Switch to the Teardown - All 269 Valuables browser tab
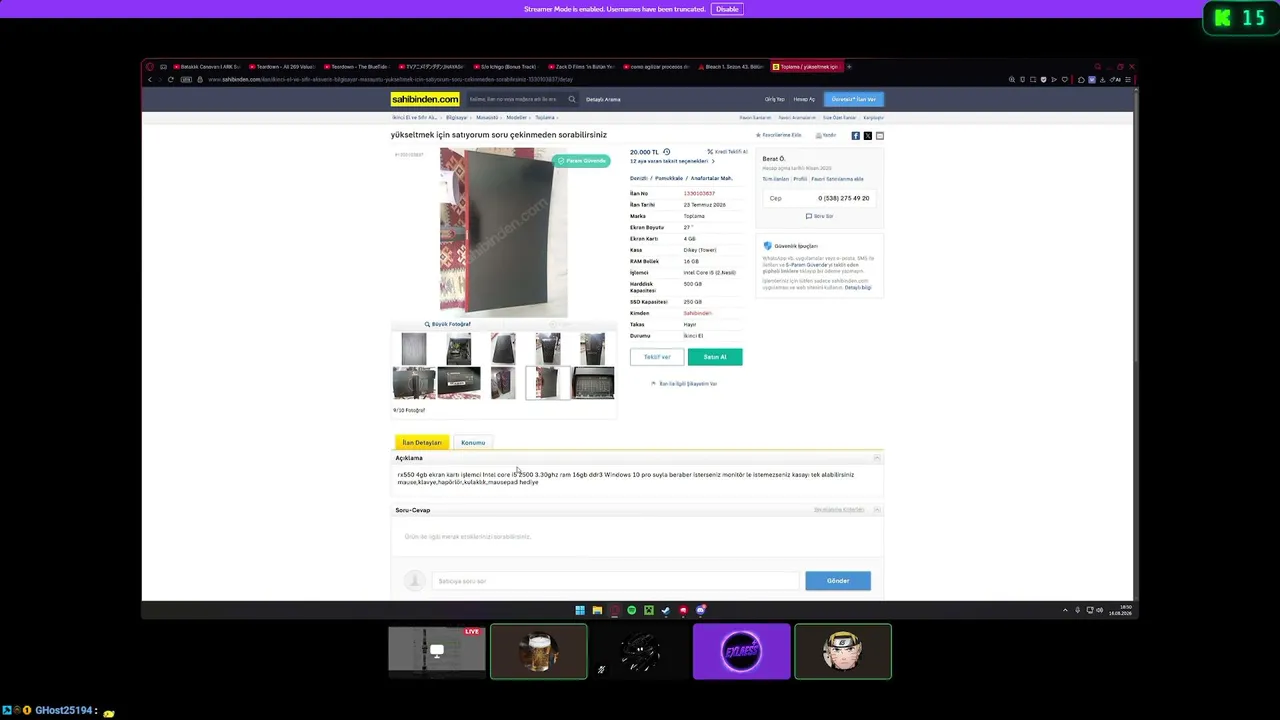 pyautogui.click(x=283, y=67)
